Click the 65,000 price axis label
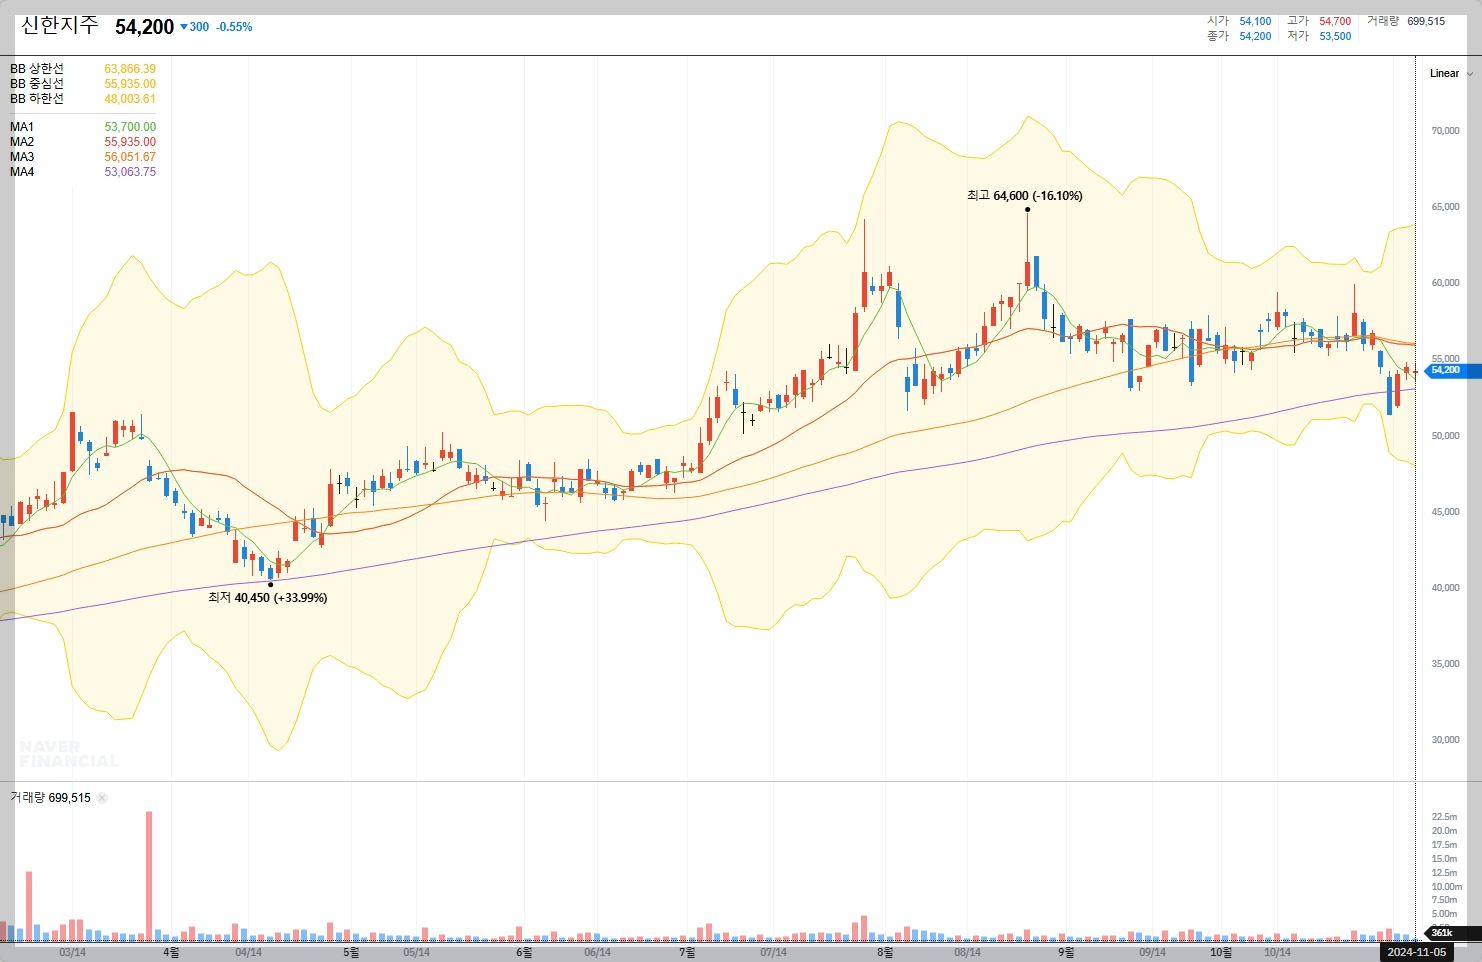 [1445, 207]
